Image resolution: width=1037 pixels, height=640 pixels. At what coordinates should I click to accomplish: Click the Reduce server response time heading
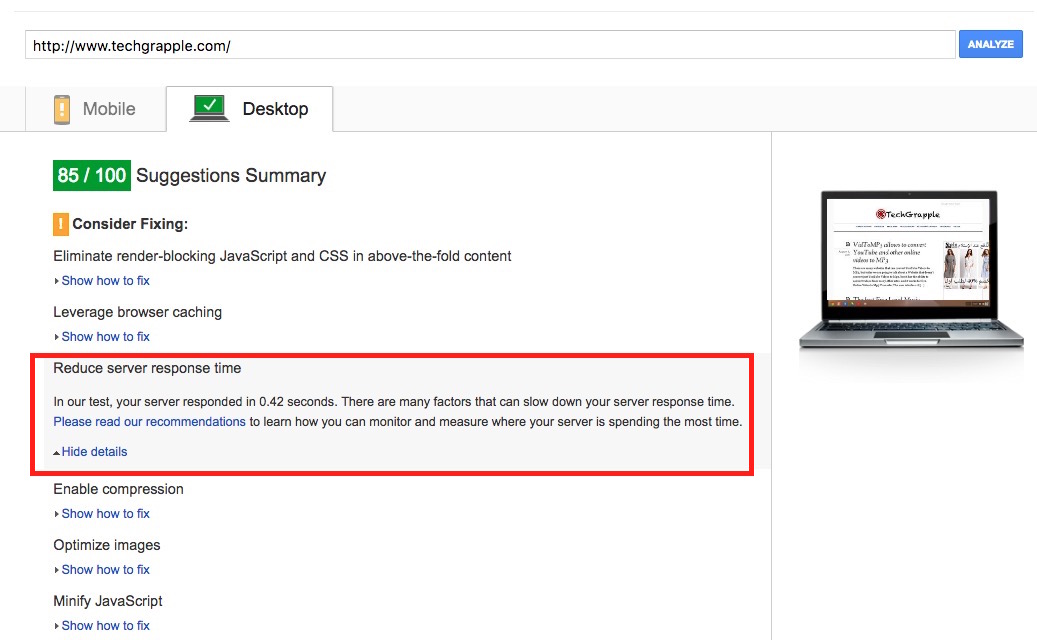147,368
